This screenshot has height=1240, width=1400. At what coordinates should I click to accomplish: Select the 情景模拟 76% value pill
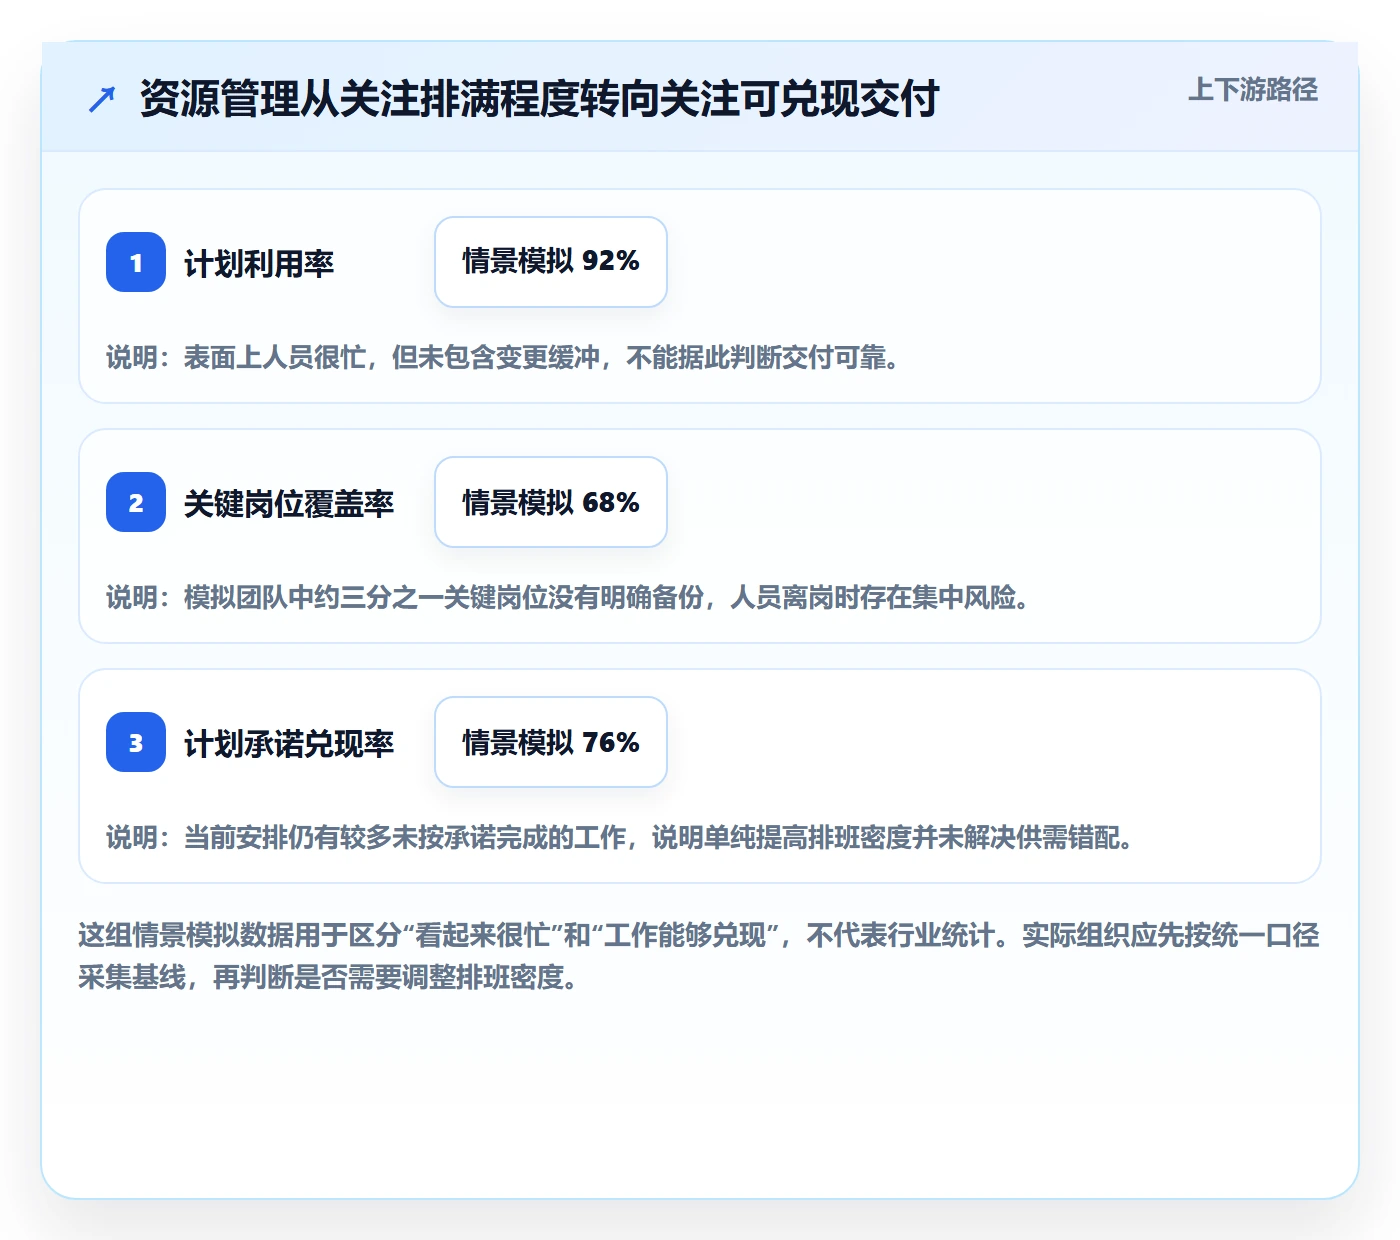551,742
